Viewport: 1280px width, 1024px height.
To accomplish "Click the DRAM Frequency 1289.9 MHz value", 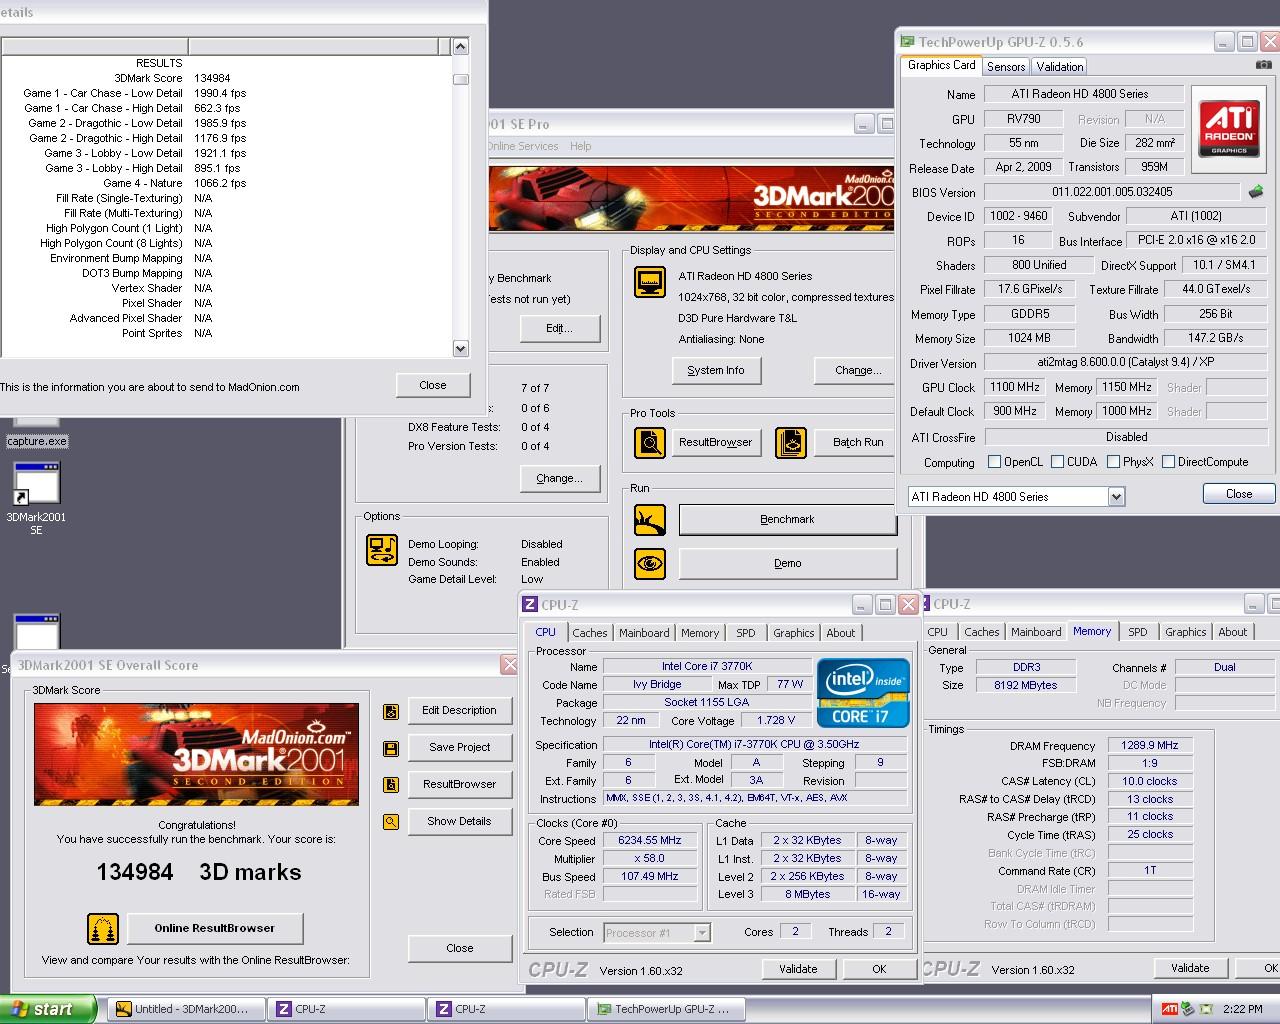I will [x=1149, y=745].
